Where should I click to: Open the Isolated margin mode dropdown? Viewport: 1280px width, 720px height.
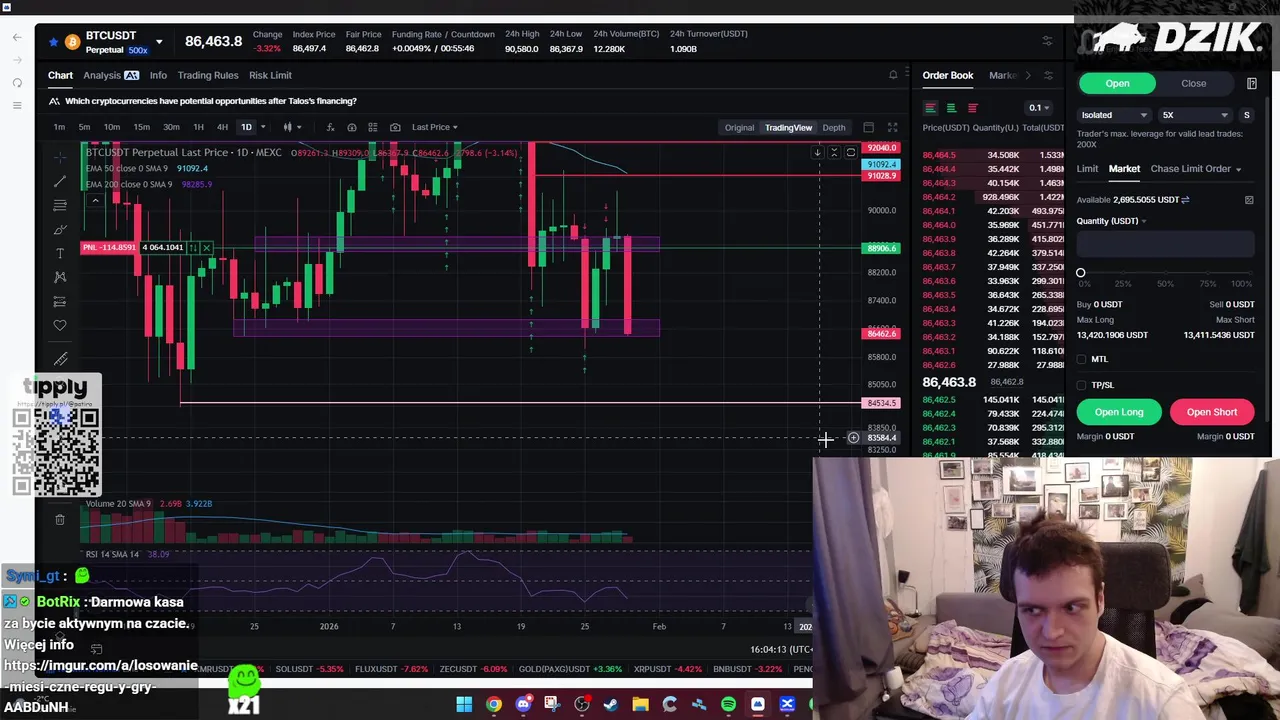pos(1114,115)
